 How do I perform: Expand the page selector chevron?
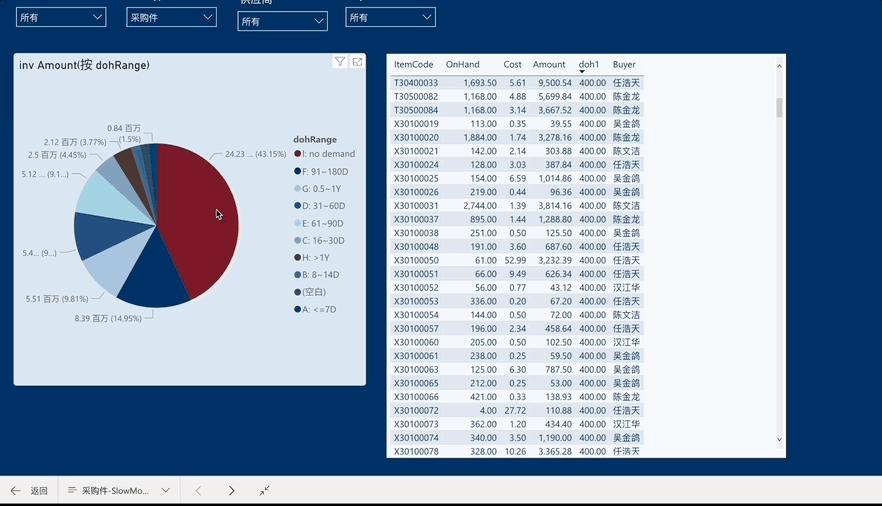pyautogui.click(x=165, y=490)
